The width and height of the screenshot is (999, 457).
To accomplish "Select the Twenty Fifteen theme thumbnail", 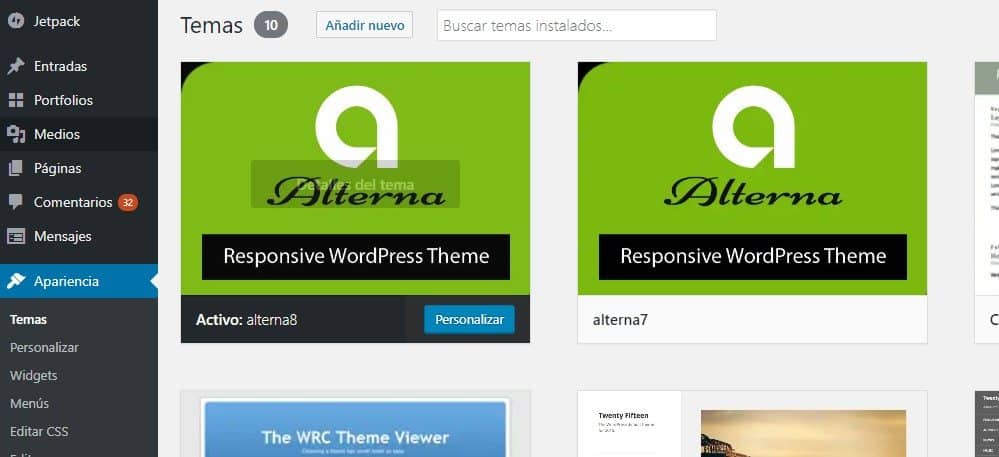I will pos(752,424).
